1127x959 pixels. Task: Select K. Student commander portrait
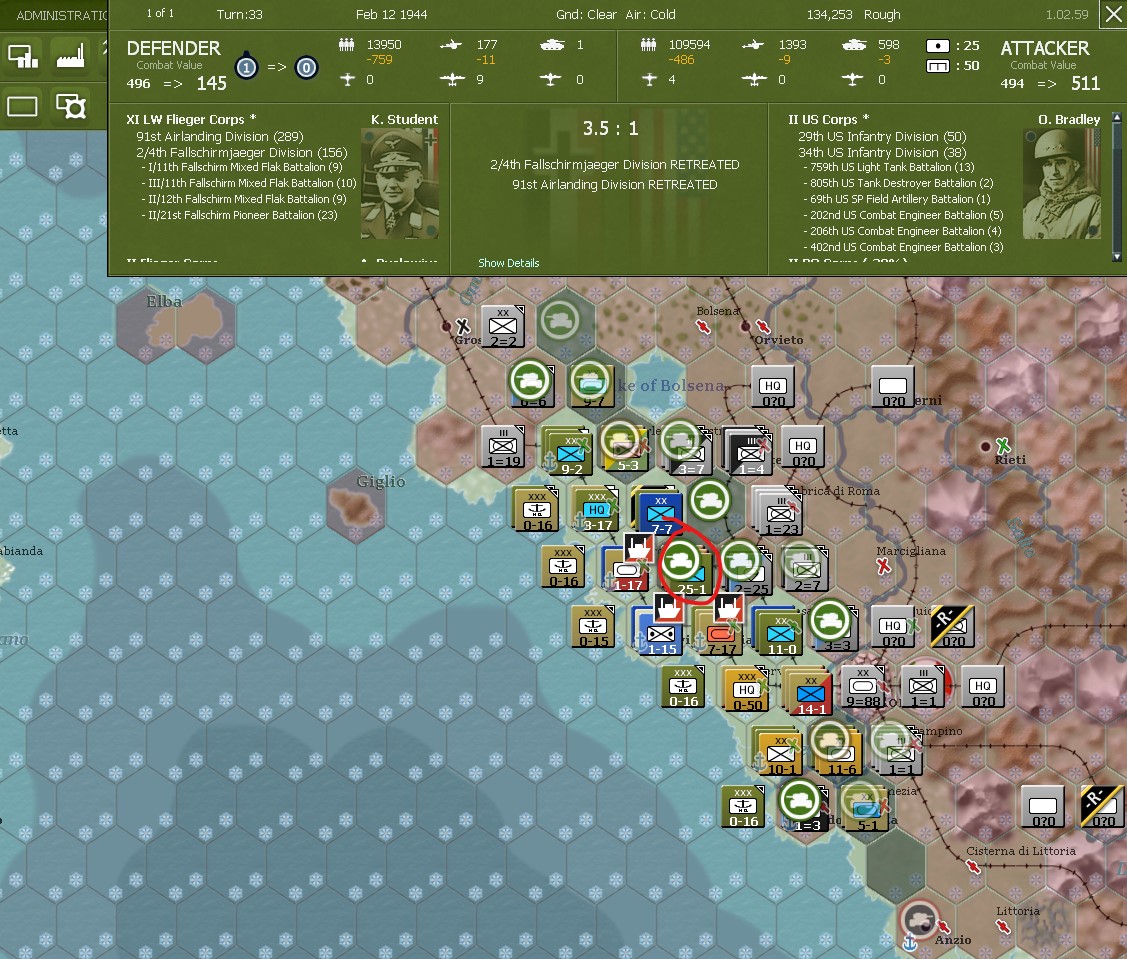(400, 183)
